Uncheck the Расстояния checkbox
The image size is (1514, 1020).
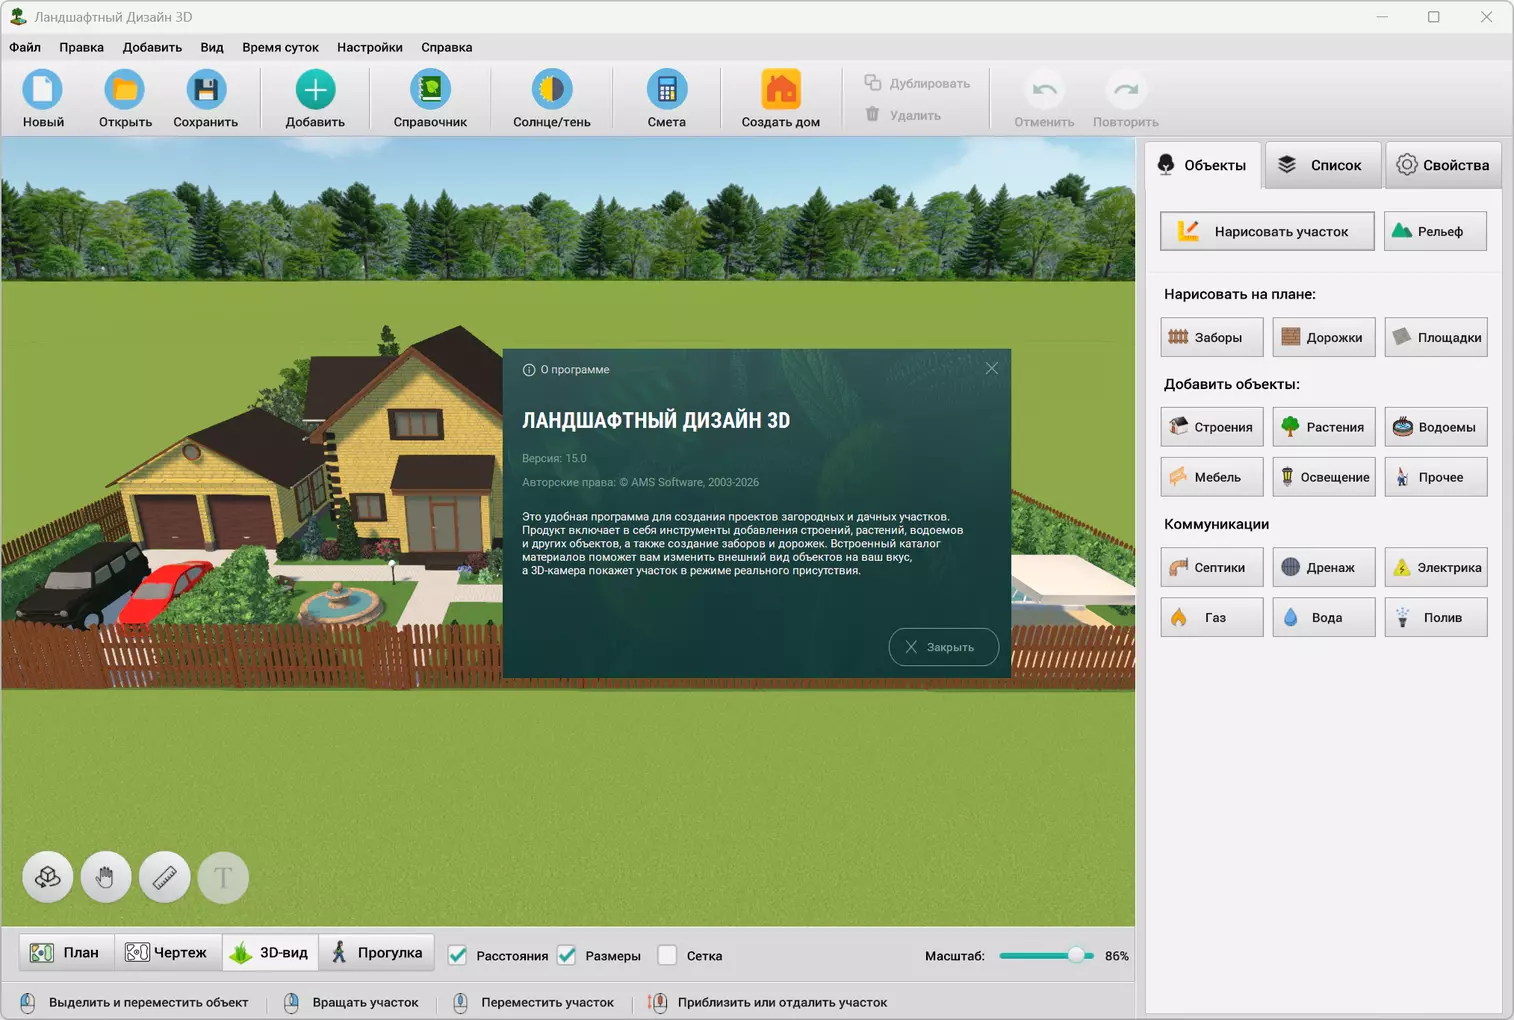pos(458,955)
